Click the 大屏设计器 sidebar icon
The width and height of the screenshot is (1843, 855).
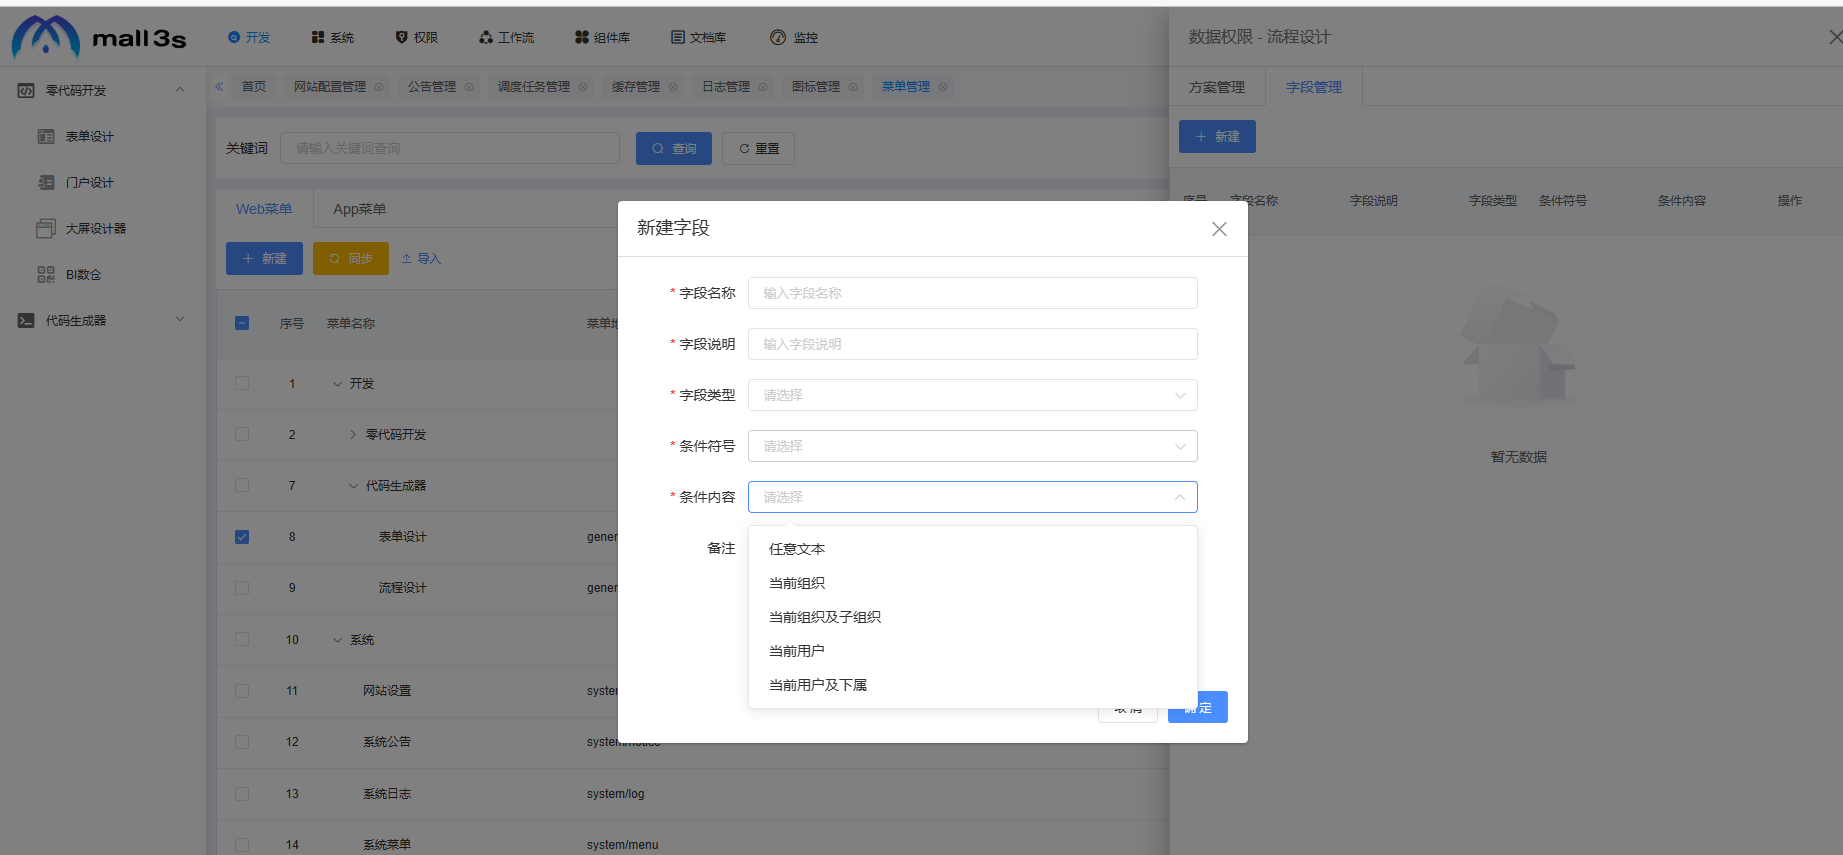click(x=46, y=228)
